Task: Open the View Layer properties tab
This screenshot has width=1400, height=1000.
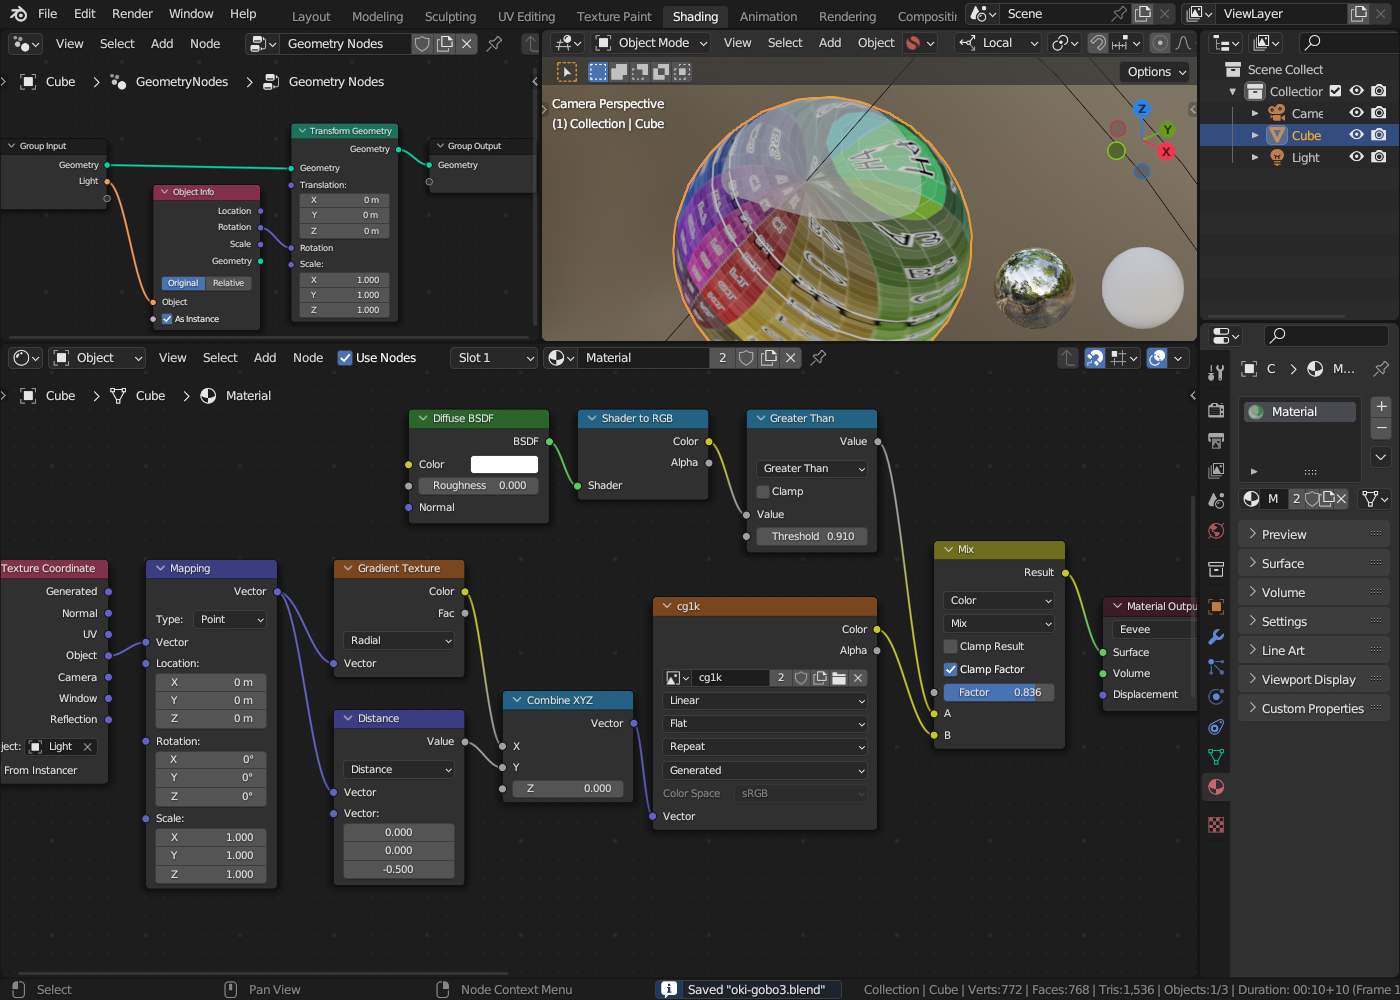Action: (1216, 471)
